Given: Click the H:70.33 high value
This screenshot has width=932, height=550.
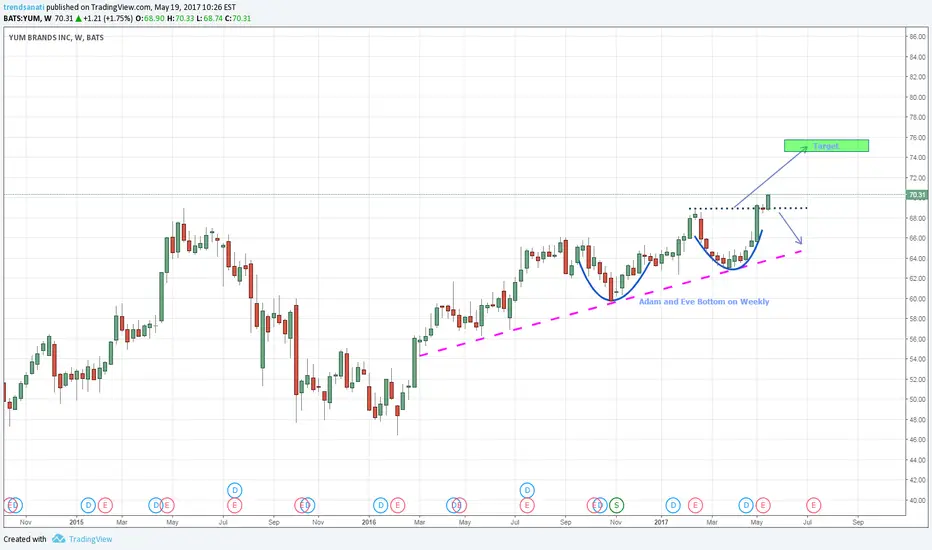Looking at the screenshot, I should pos(181,18).
